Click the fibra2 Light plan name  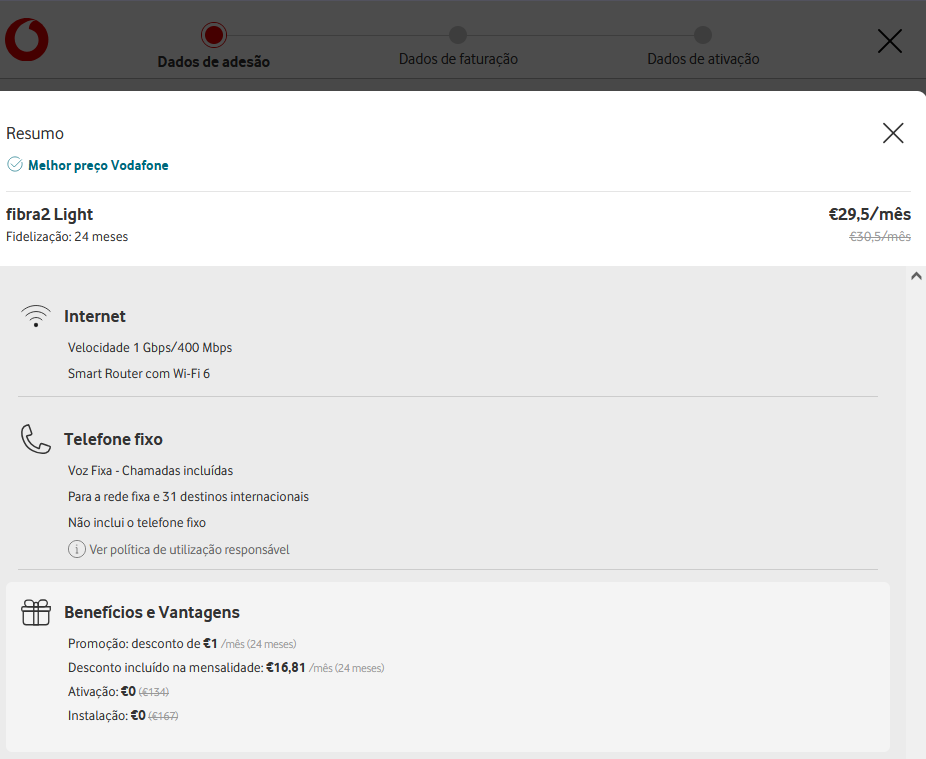[50, 214]
